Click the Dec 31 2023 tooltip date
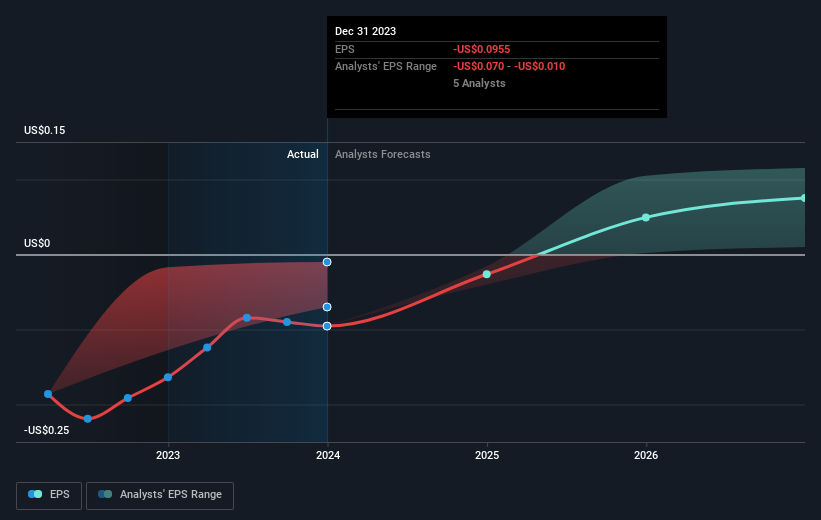 (365, 31)
